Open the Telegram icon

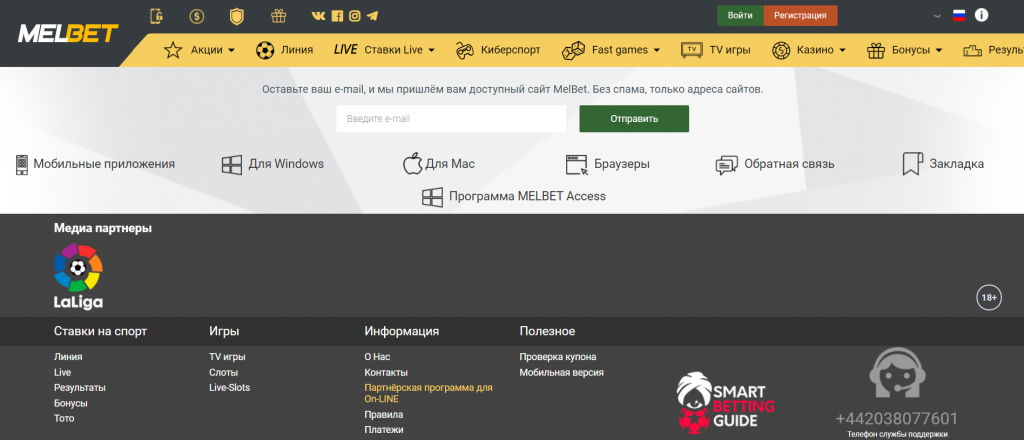coord(372,16)
